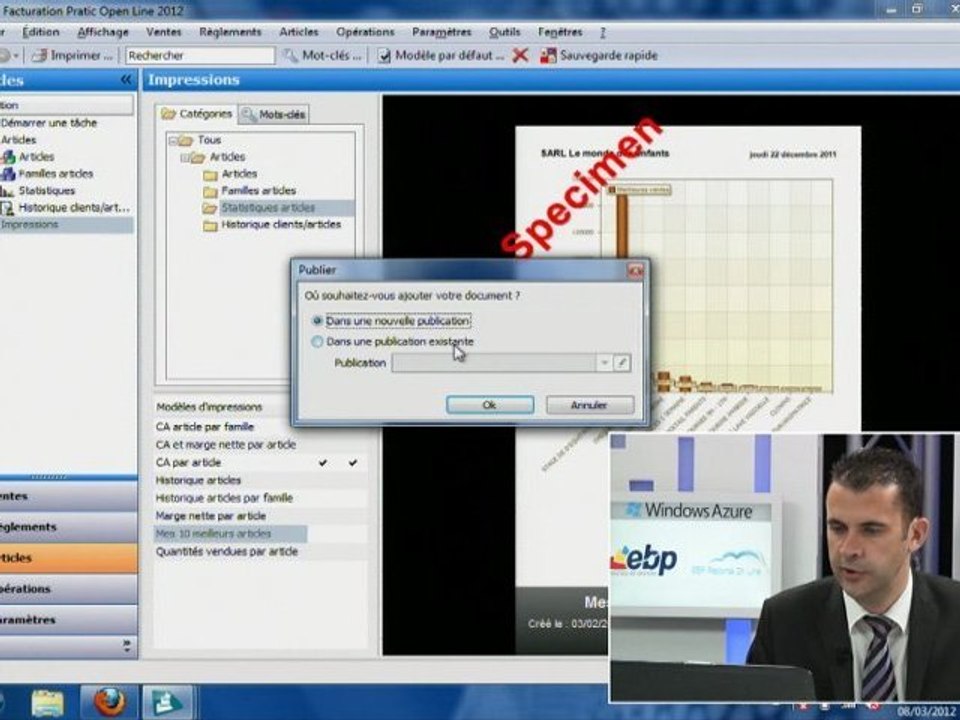
Task: Open the Règlements section in sidebar
Action: (68, 527)
